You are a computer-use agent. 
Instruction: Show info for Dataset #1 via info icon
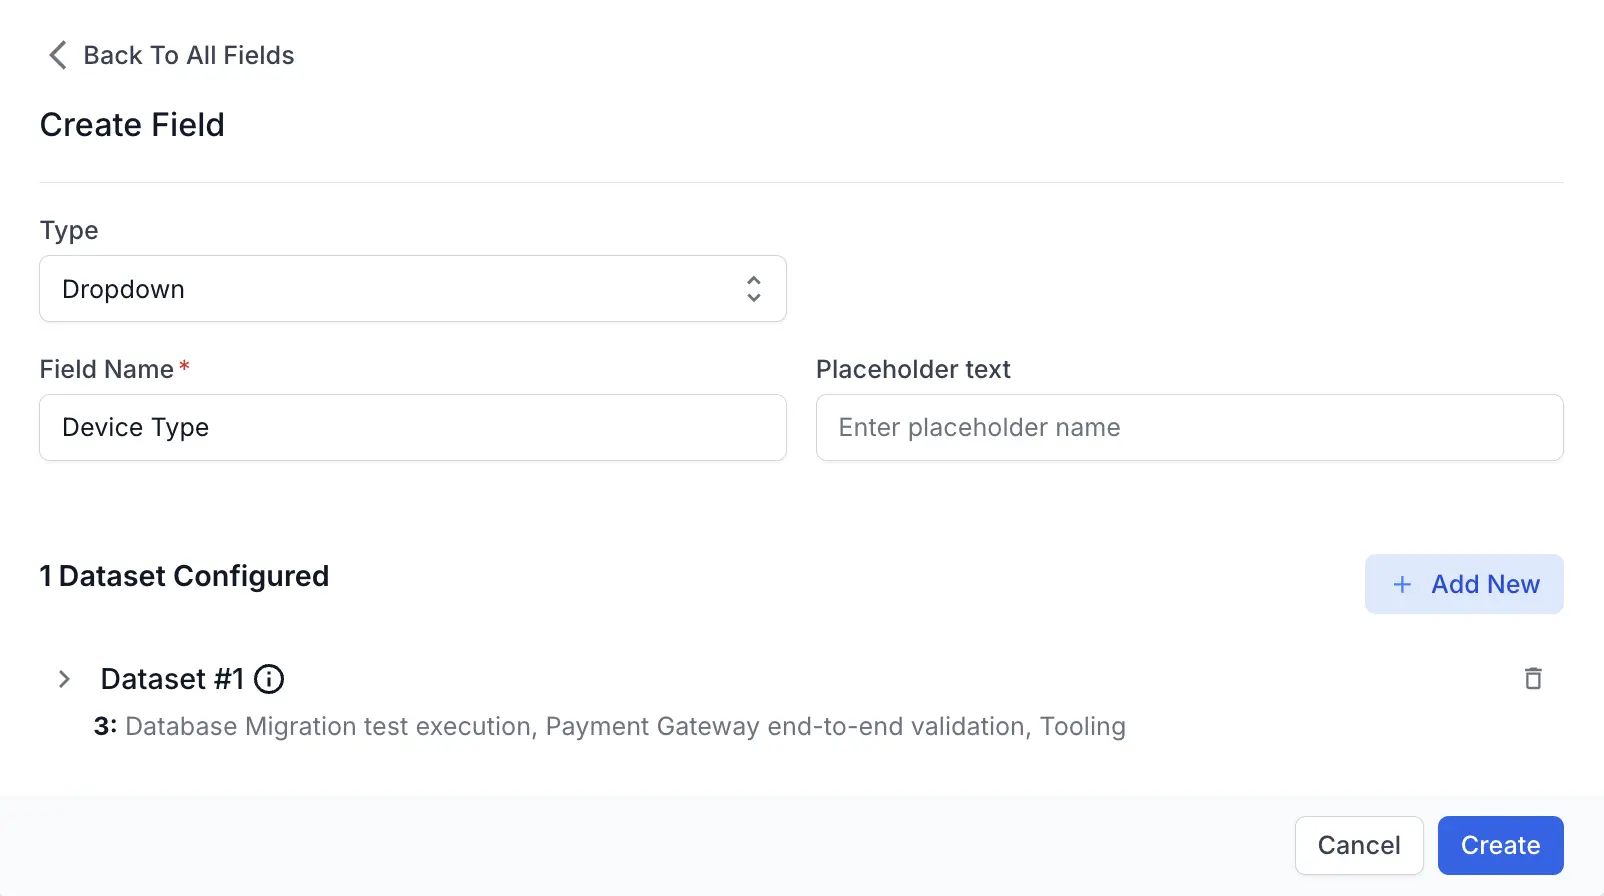(x=269, y=679)
